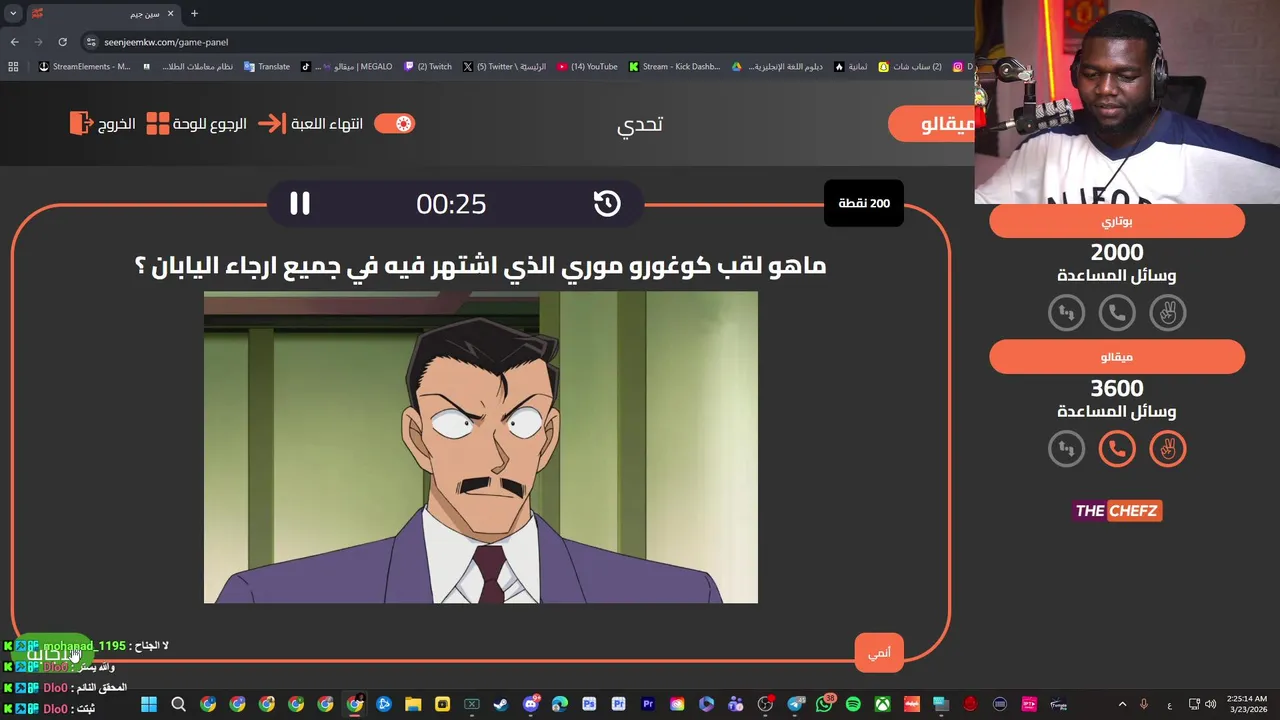Viewport: 1280px width, 720px height.
Task: Use بوتاري team's phone call help icon
Action: pyautogui.click(x=1117, y=314)
